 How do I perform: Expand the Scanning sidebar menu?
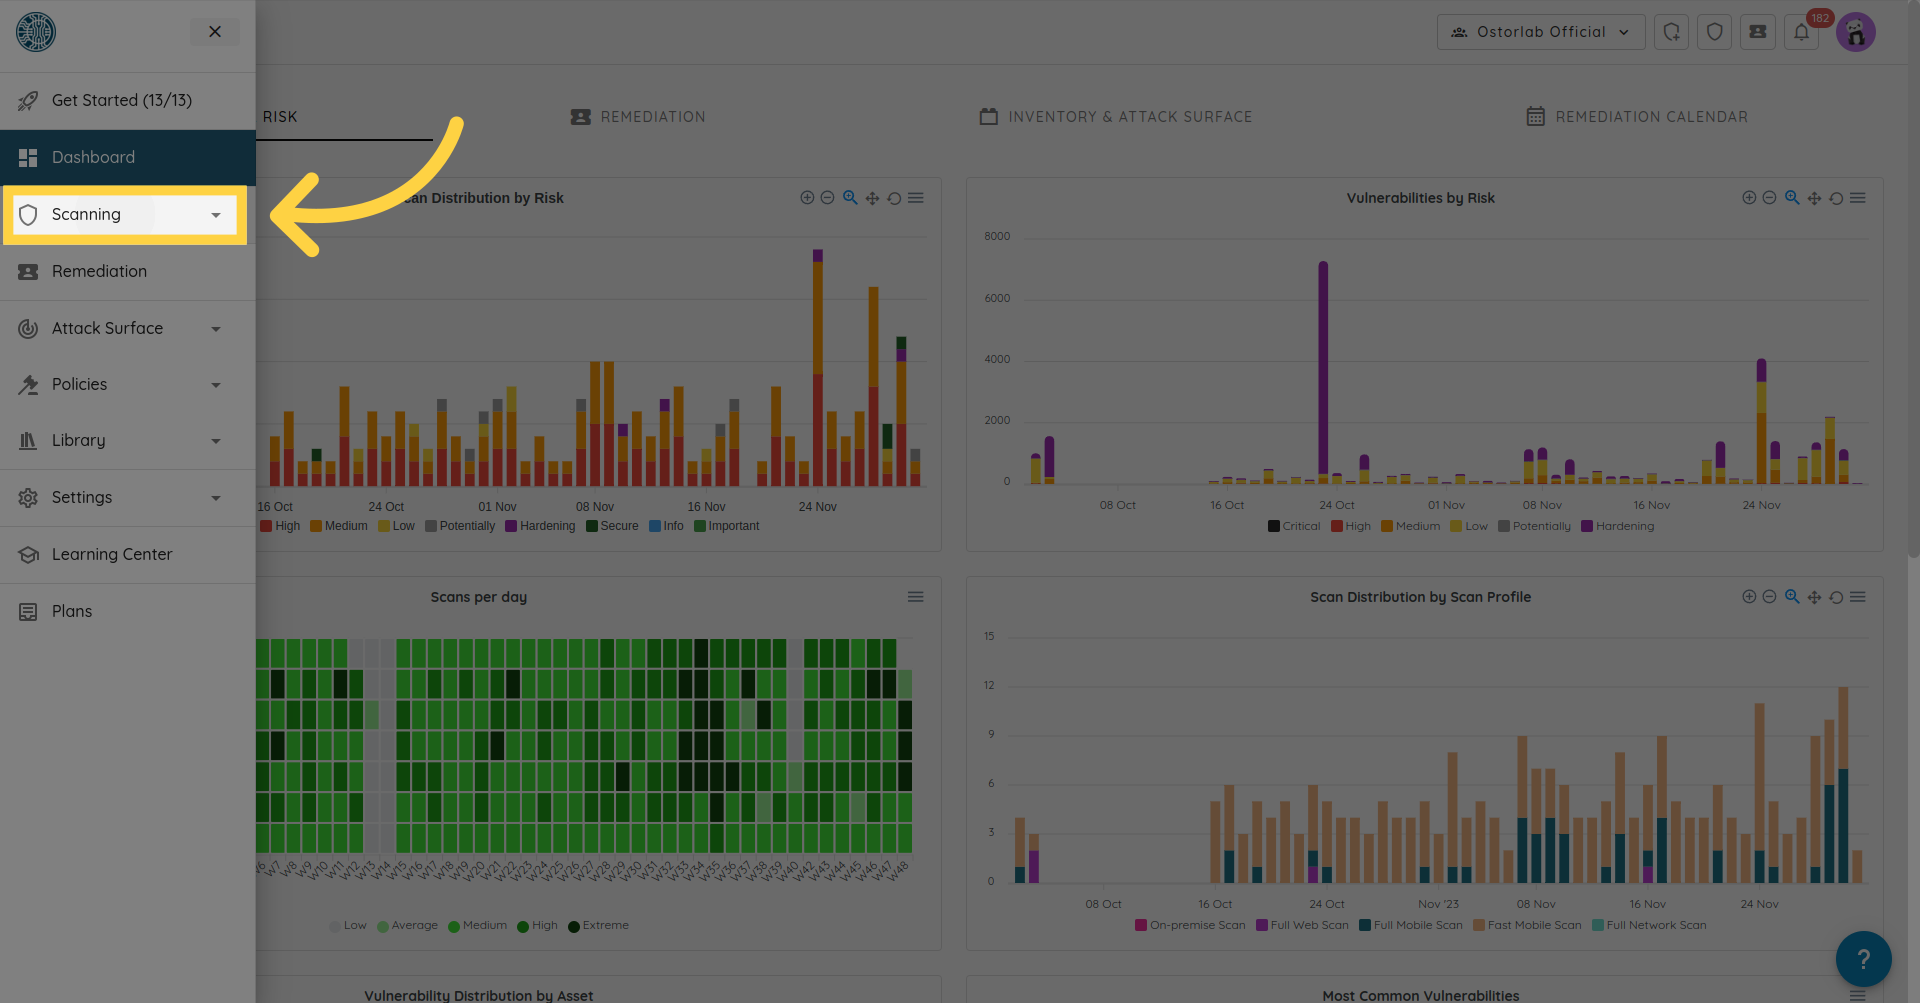click(x=125, y=215)
